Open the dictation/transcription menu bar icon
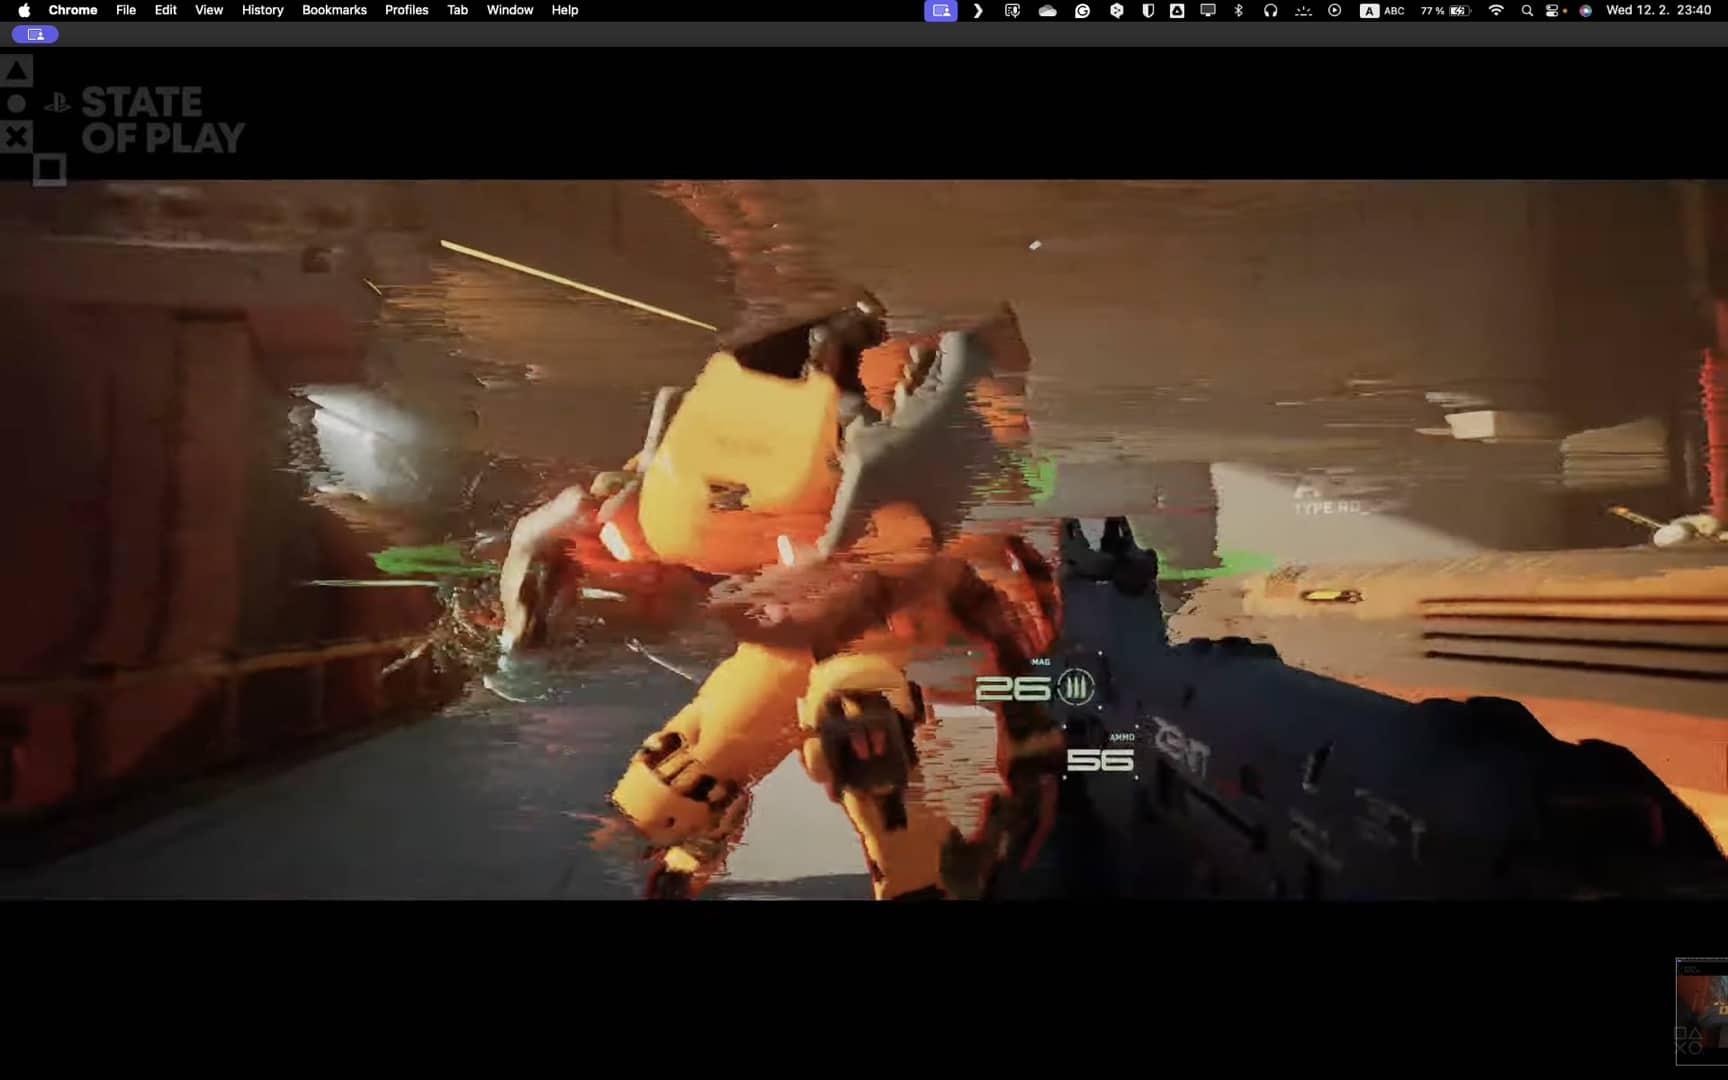The width and height of the screenshot is (1728, 1080). pos(1012,11)
